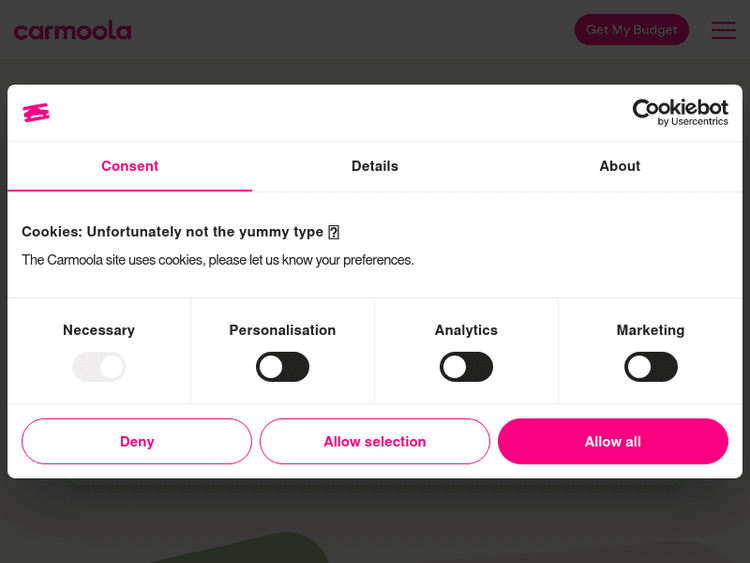Click the Marketing category label

(x=650, y=330)
